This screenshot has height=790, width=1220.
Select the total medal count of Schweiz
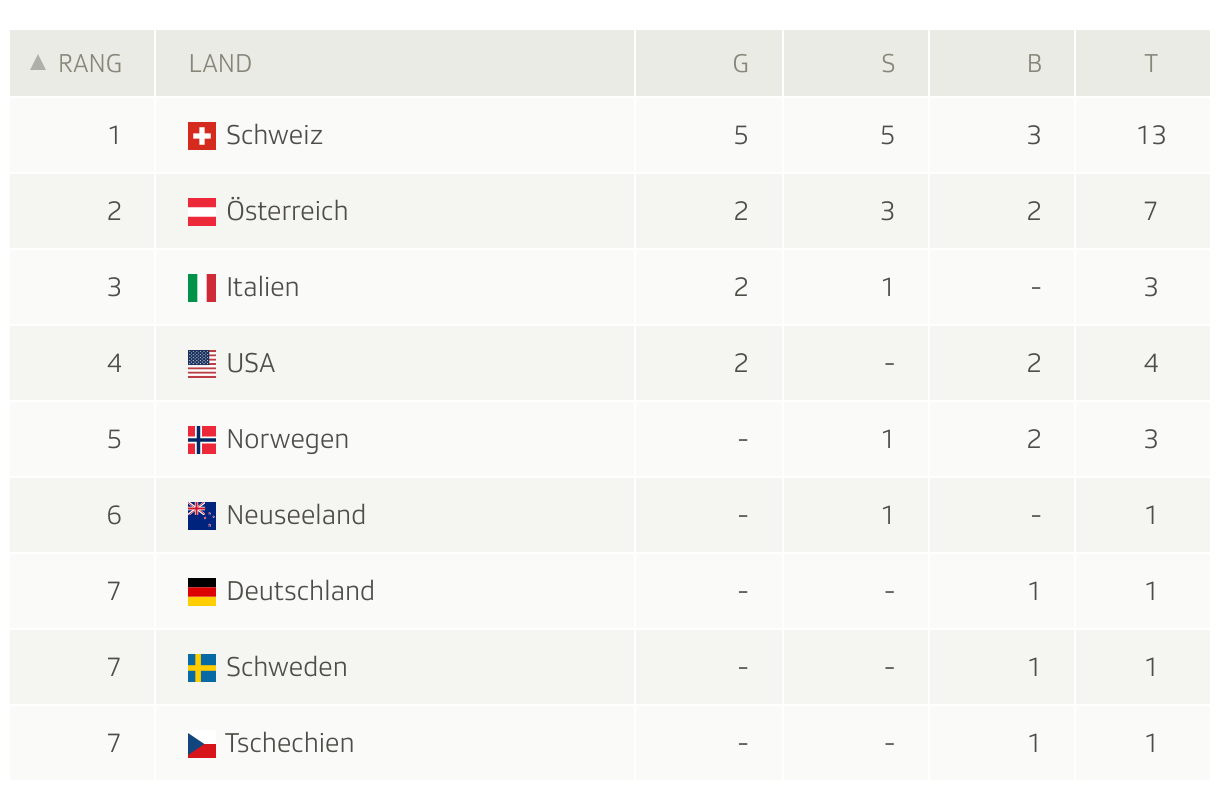click(x=1151, y=135)
